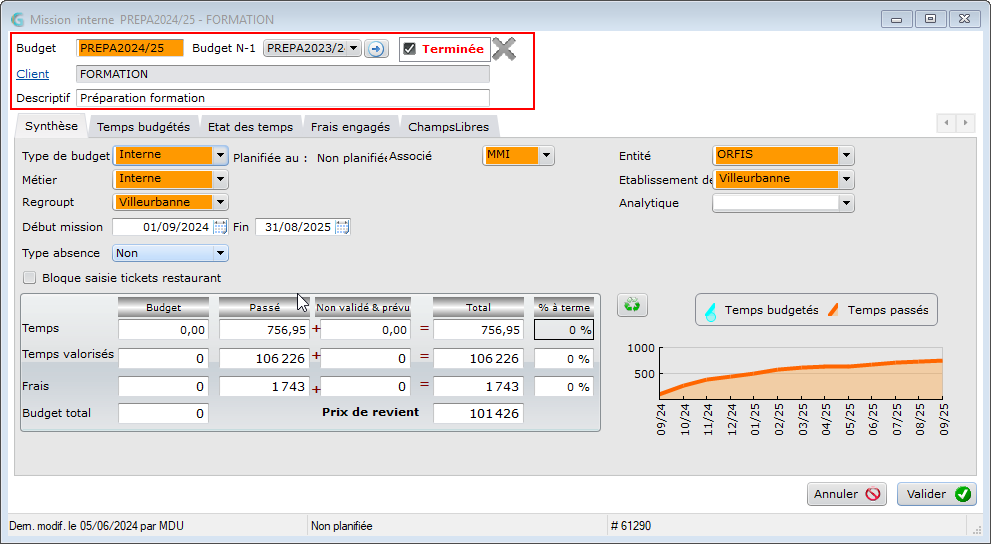Viewport: 991px width, 544px height.
Task: Click the Budget field PREPA2024/25
Action: click(130, 48)
